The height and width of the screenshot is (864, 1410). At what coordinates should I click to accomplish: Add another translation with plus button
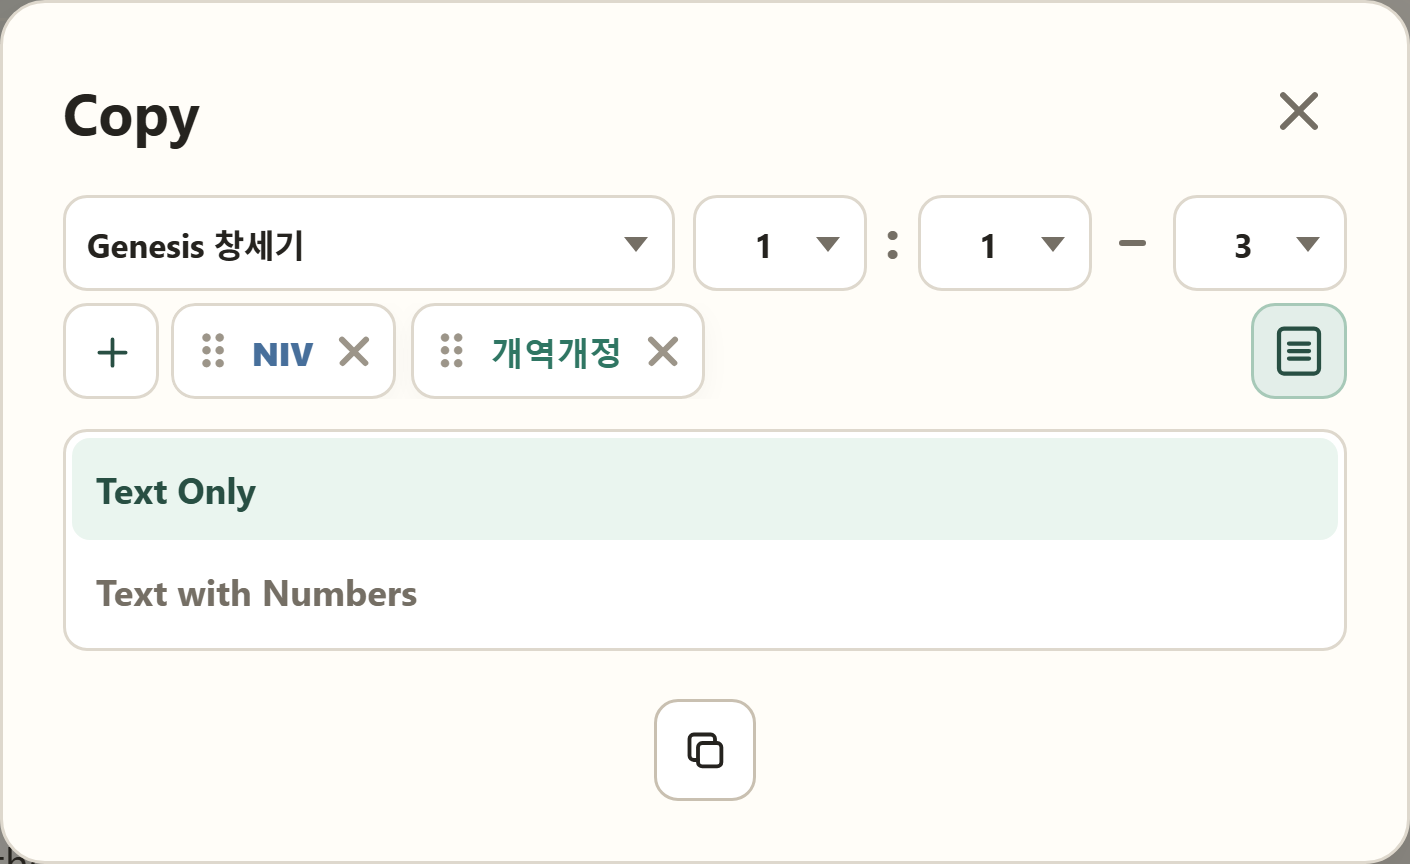(111, 351)
